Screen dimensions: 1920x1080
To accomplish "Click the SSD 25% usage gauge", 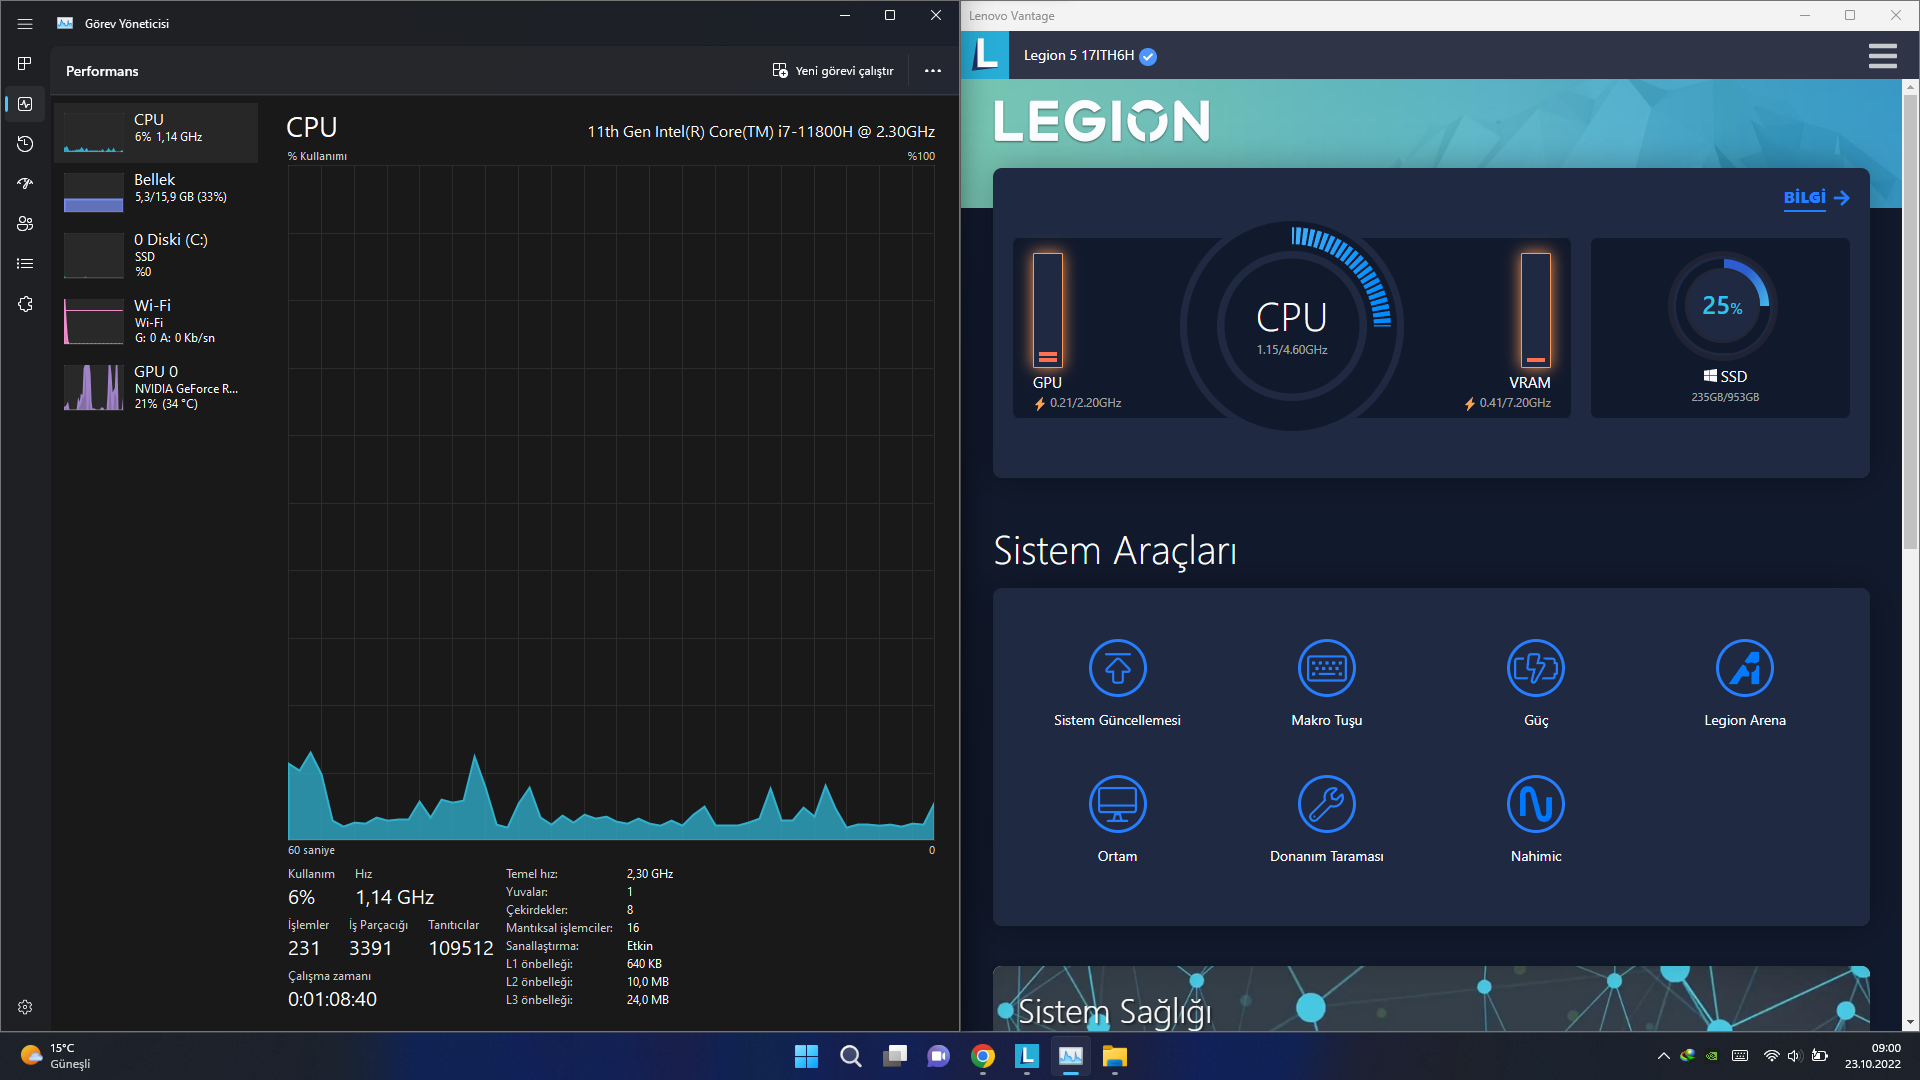I will [1722, 306].
